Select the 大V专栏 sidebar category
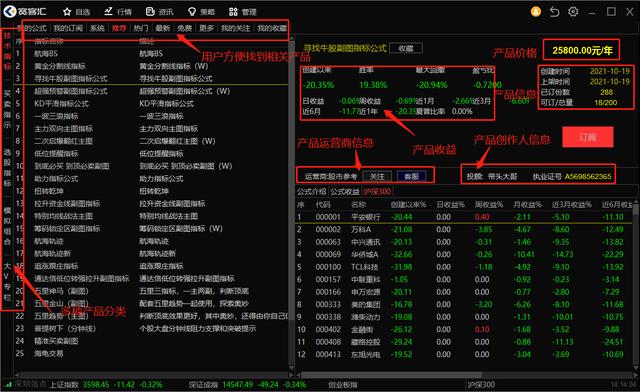This screenshot has height=392, width=640. pos(7,282)
